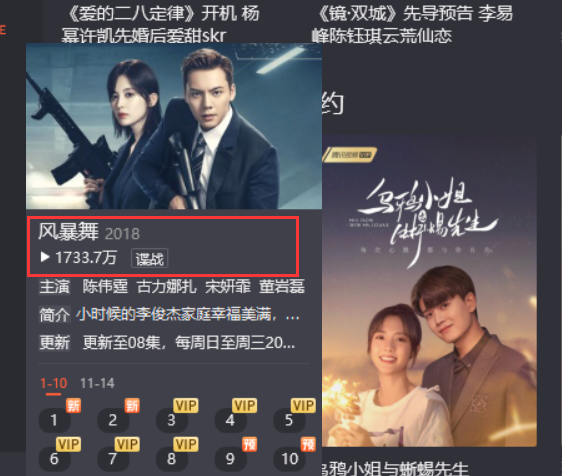This screenshot has width=562, height=476.
Task: Switch to episodes 11-14 tab
Action: (x=97, y=384)
